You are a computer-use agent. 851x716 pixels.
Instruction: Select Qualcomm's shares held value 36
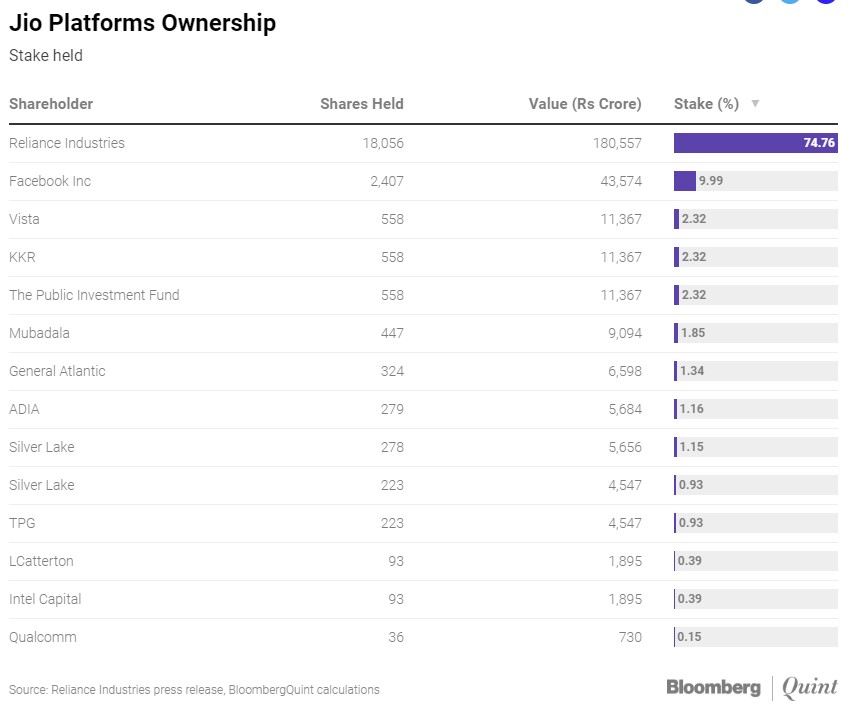point(396,637)
